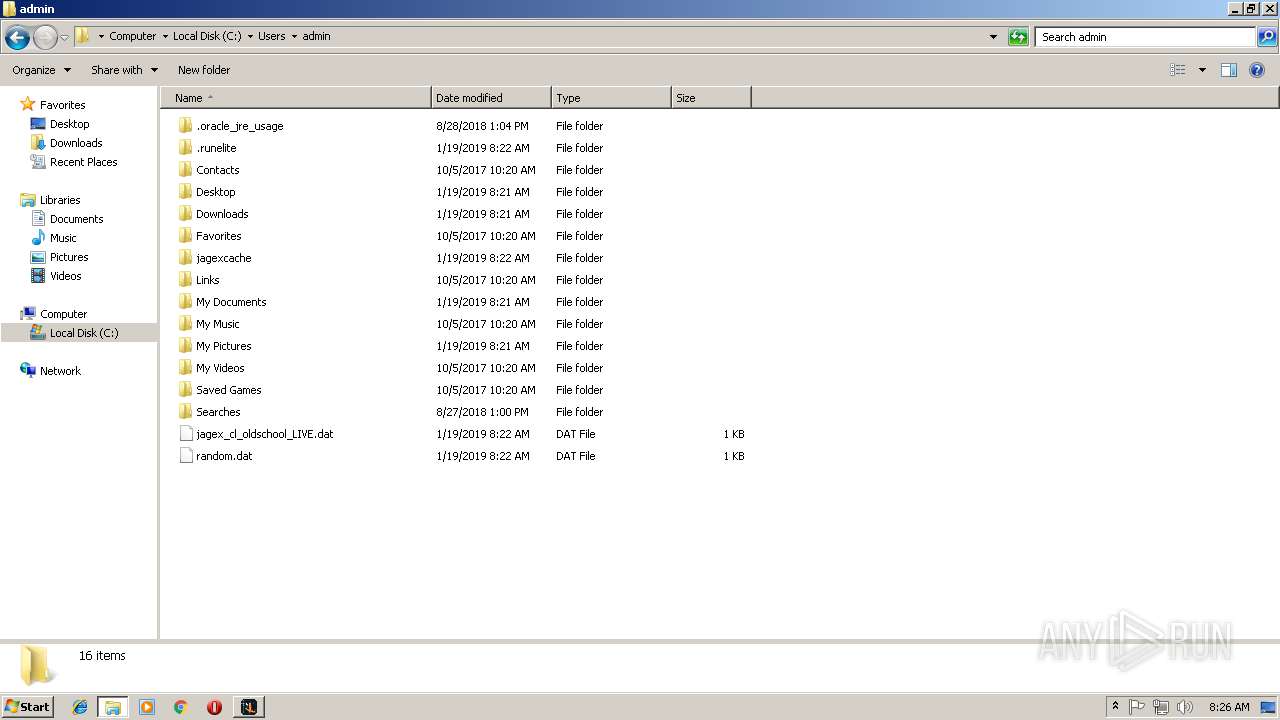1280x720 pixels.
Task: Select Network in navigation pane
Action: 60,371
